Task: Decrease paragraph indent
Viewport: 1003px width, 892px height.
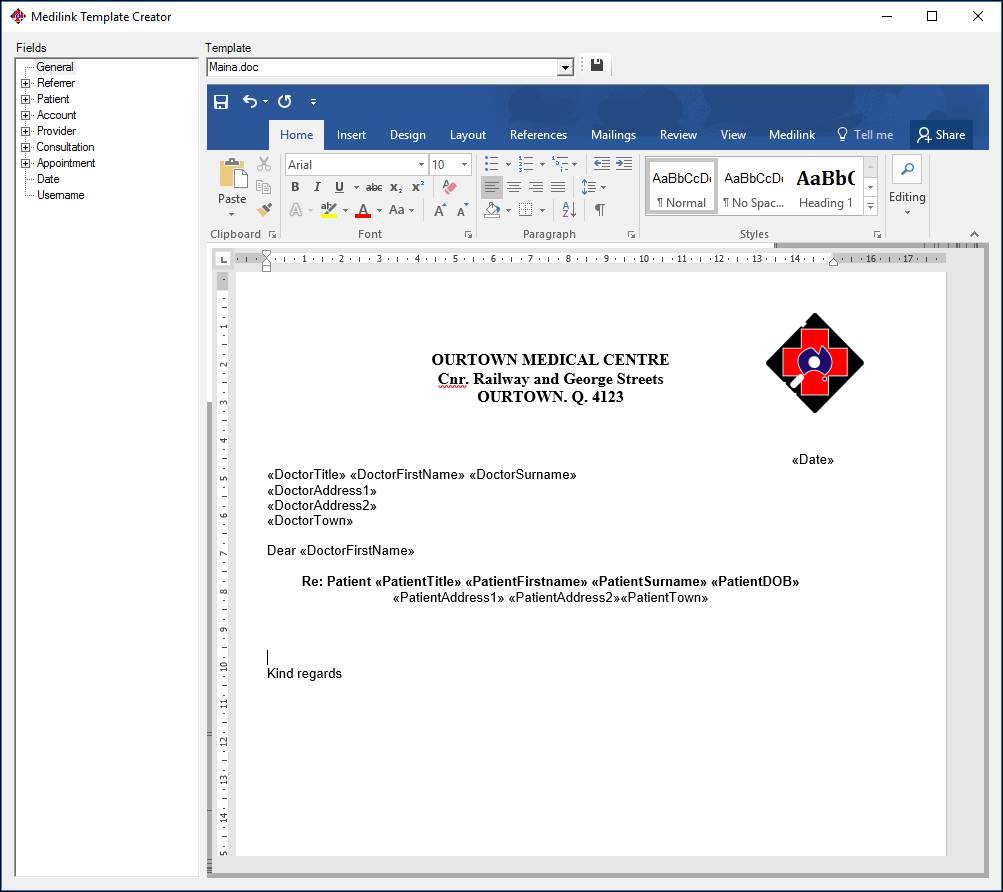Action: coord(602,164)
